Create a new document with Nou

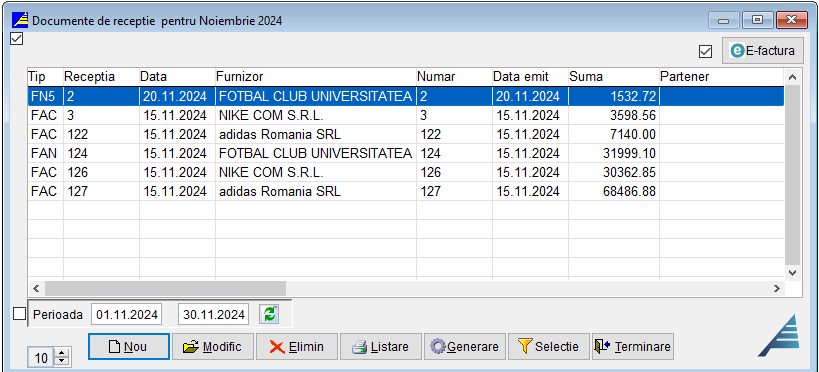pos(129,346)
